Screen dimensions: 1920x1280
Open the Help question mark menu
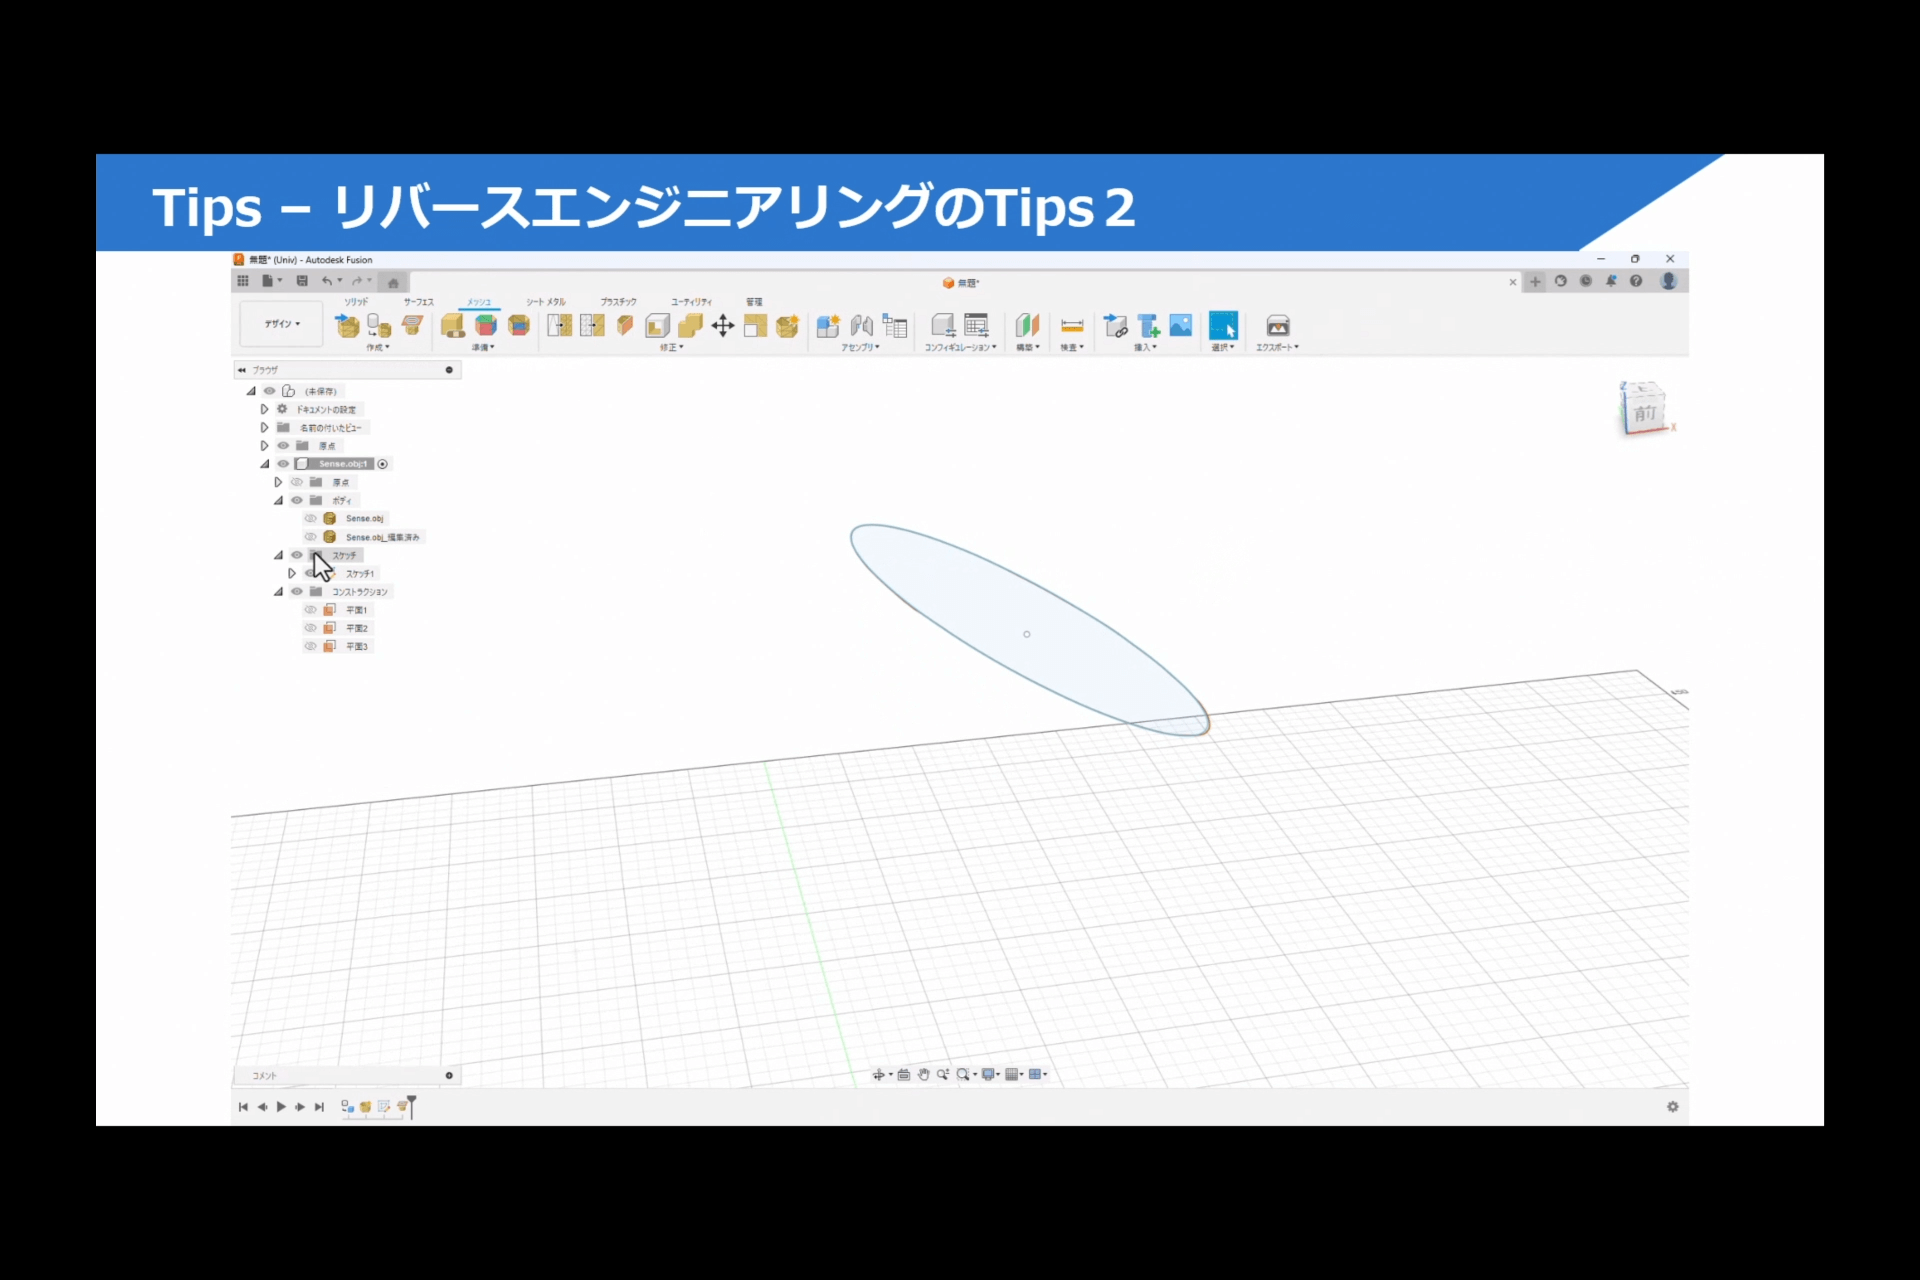pyautogui.click(x=1636, y=281)
